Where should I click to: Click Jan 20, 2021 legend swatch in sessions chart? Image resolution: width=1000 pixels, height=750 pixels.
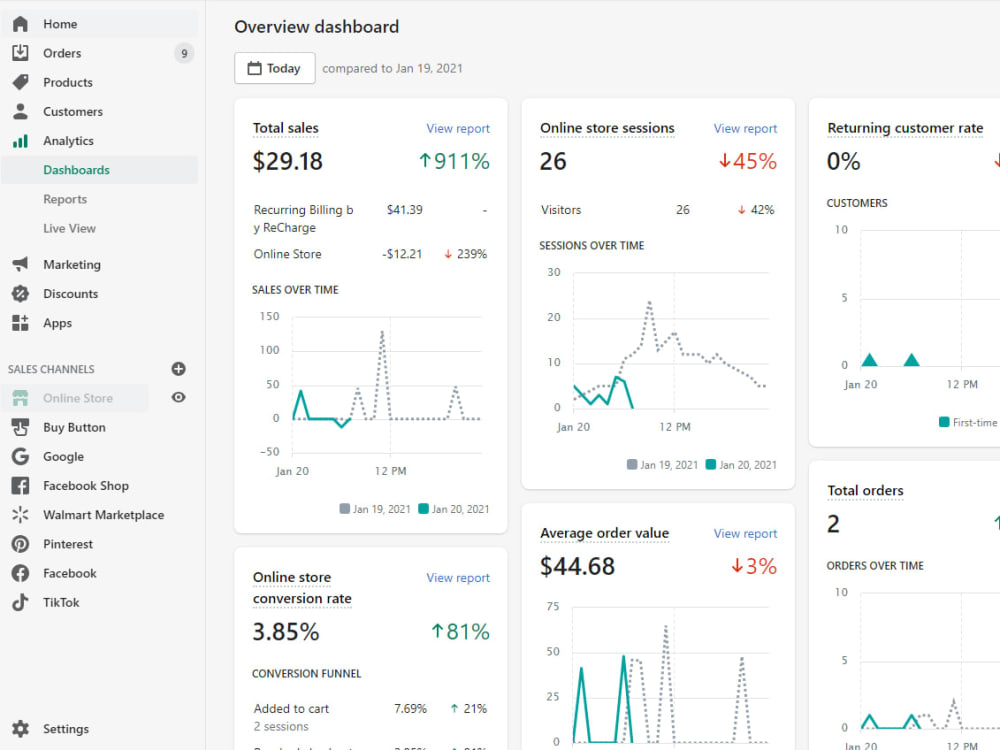pos(711,464)
